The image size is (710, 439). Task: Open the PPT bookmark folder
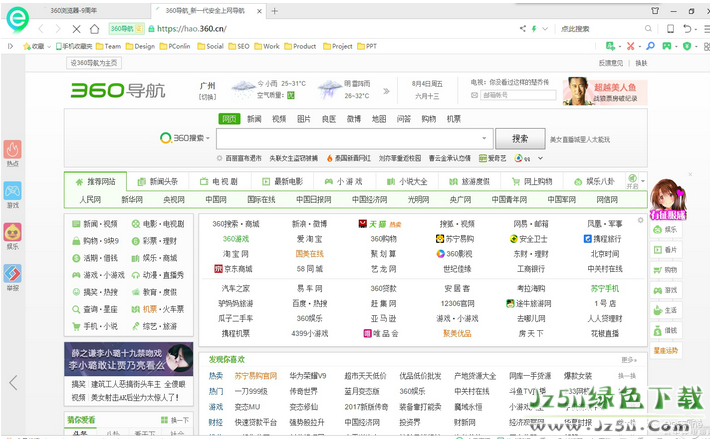coord(367,46)
